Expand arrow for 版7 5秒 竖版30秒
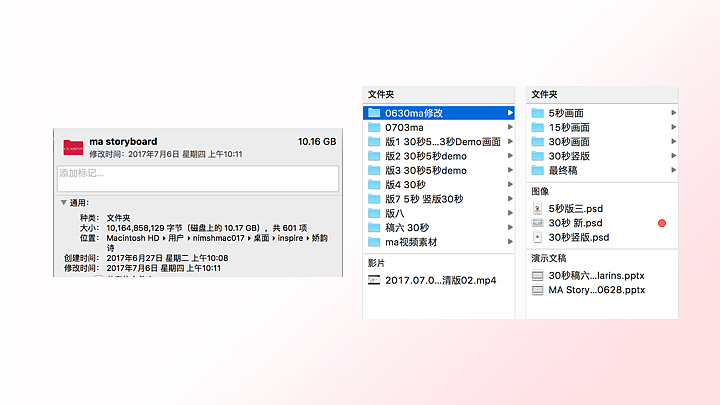 510,198
